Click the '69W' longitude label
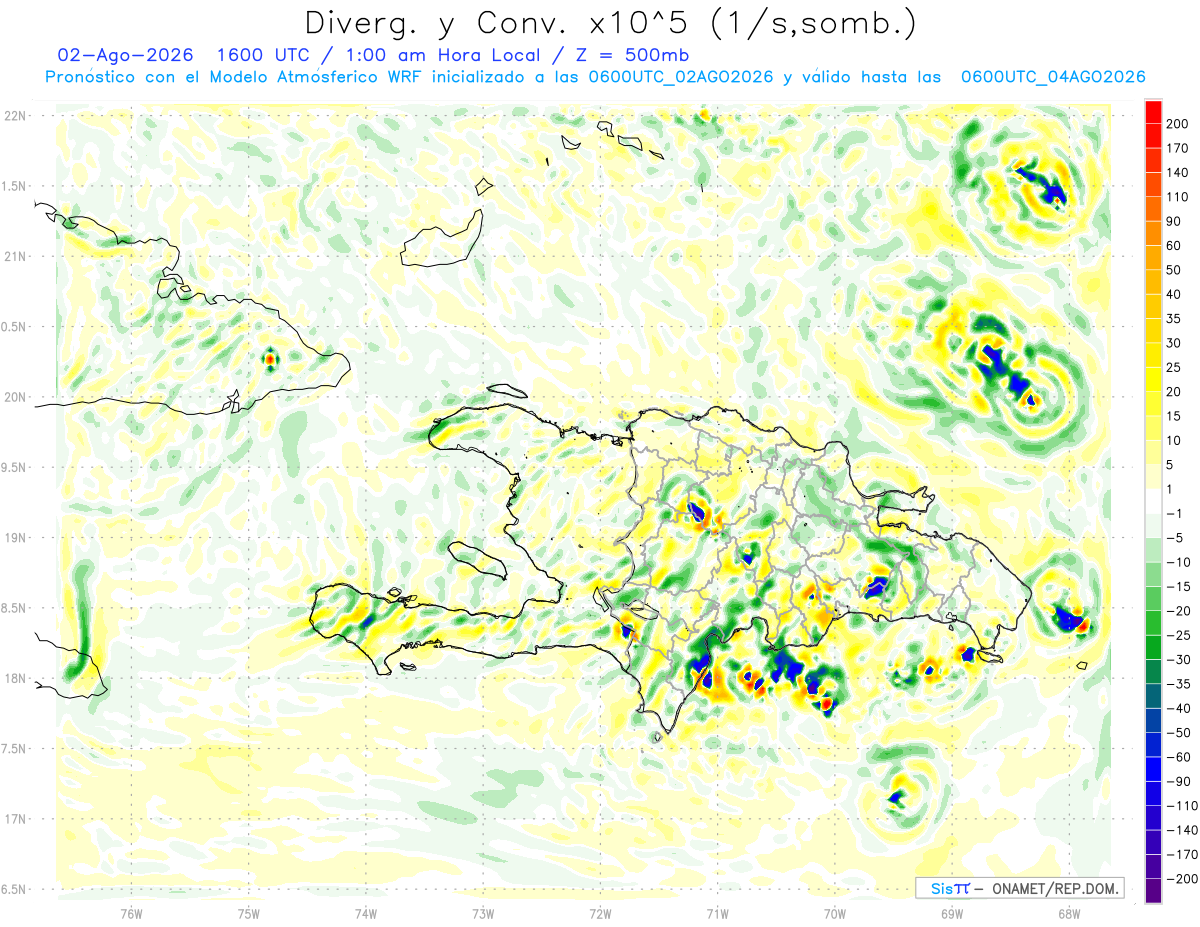The width and height of the screenshot is (1200, 927). (952, 913)
